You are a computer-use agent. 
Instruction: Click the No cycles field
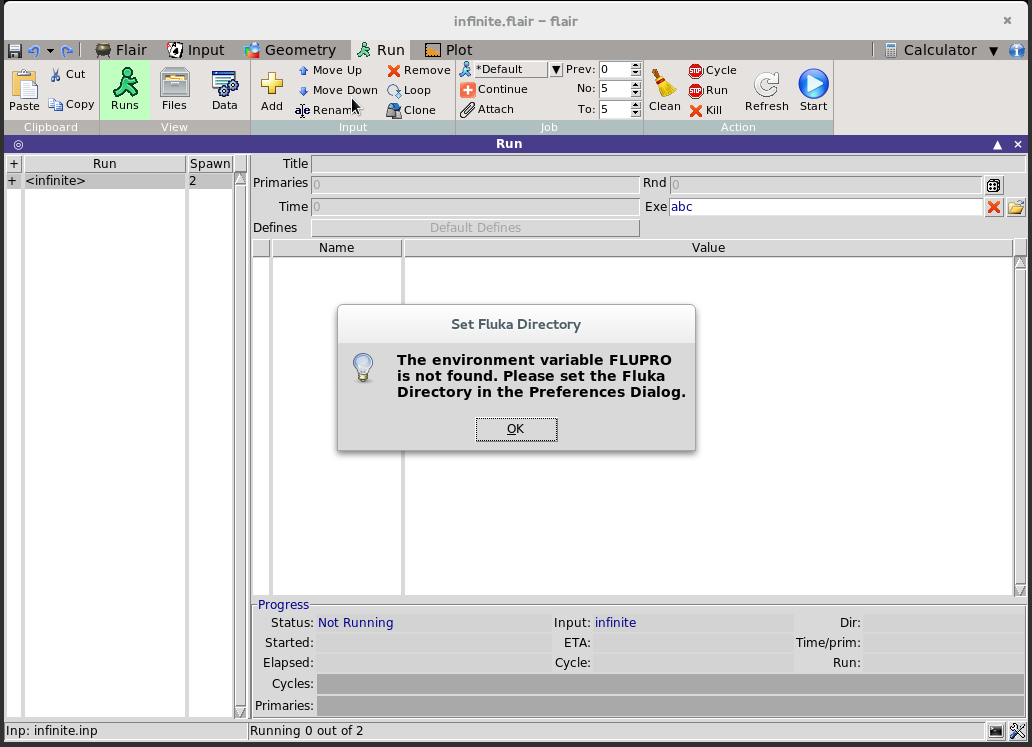614,89
